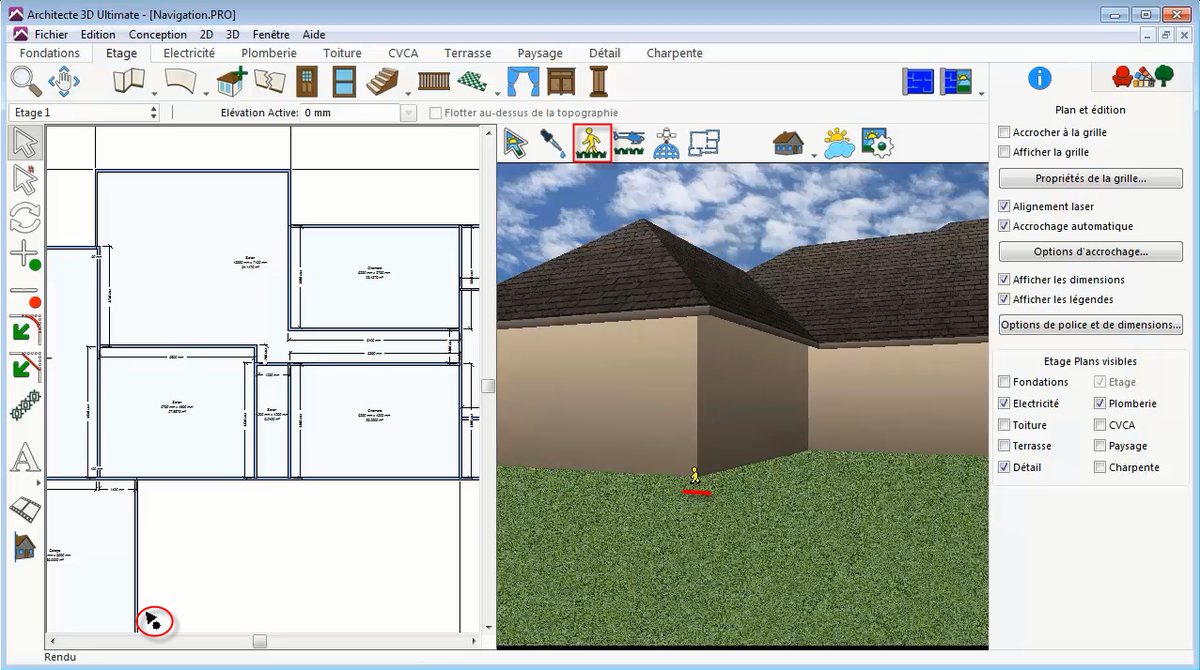Uncheck Alignement laser
This screenshot has width=1200, height=670.
(x=1005, y=206)
